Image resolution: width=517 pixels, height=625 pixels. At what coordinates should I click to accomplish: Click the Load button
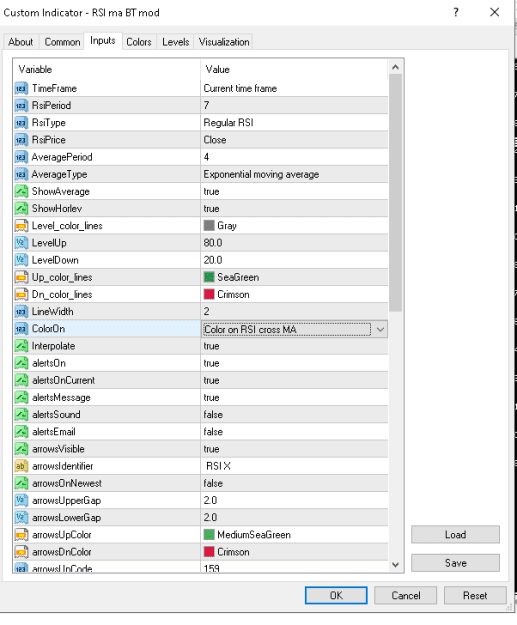[455, 535]
